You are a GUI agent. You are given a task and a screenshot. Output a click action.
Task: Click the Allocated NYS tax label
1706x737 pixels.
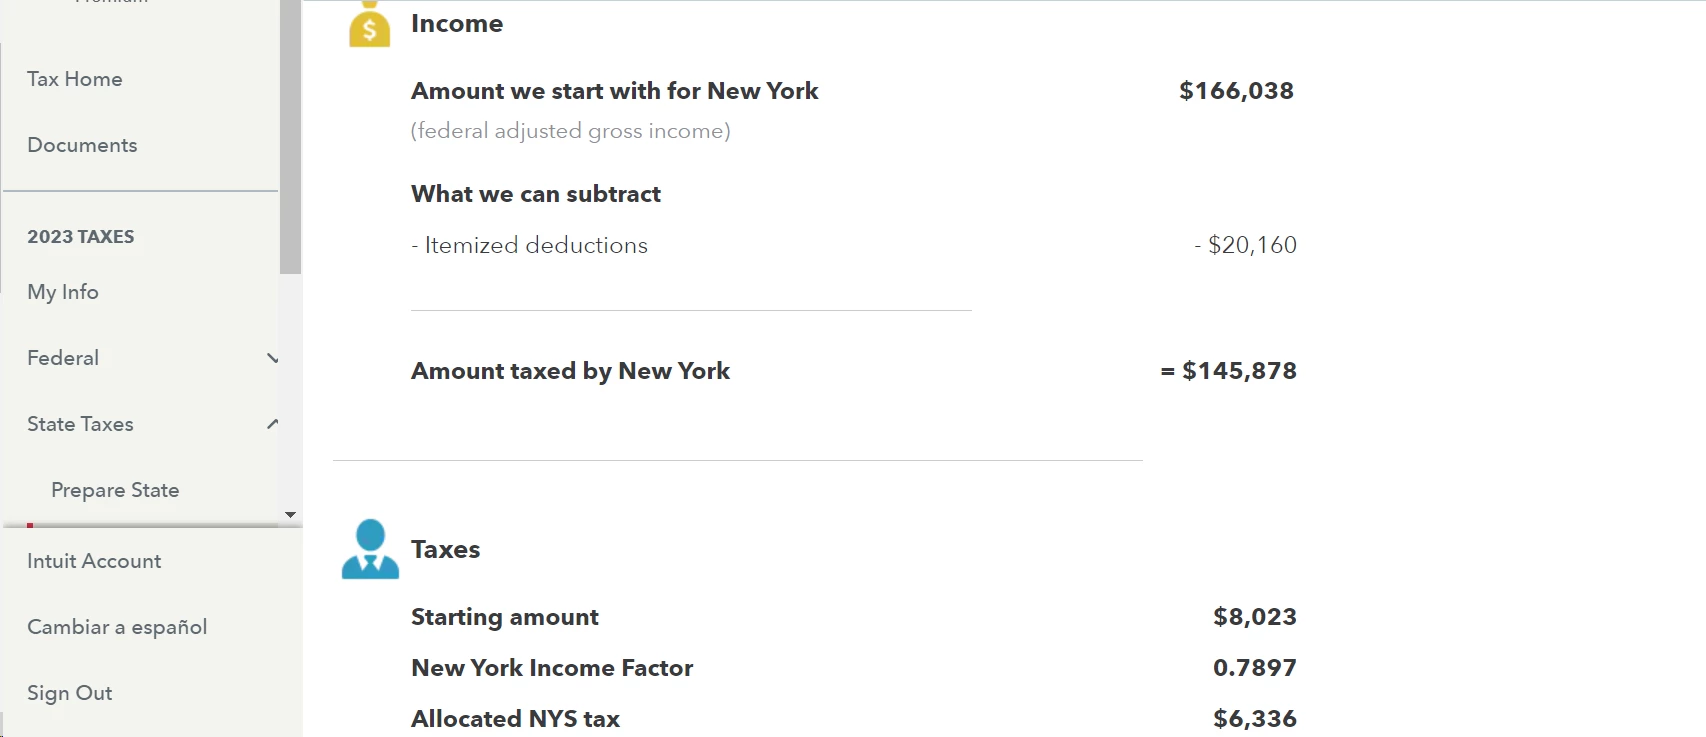tap(515, 719)
